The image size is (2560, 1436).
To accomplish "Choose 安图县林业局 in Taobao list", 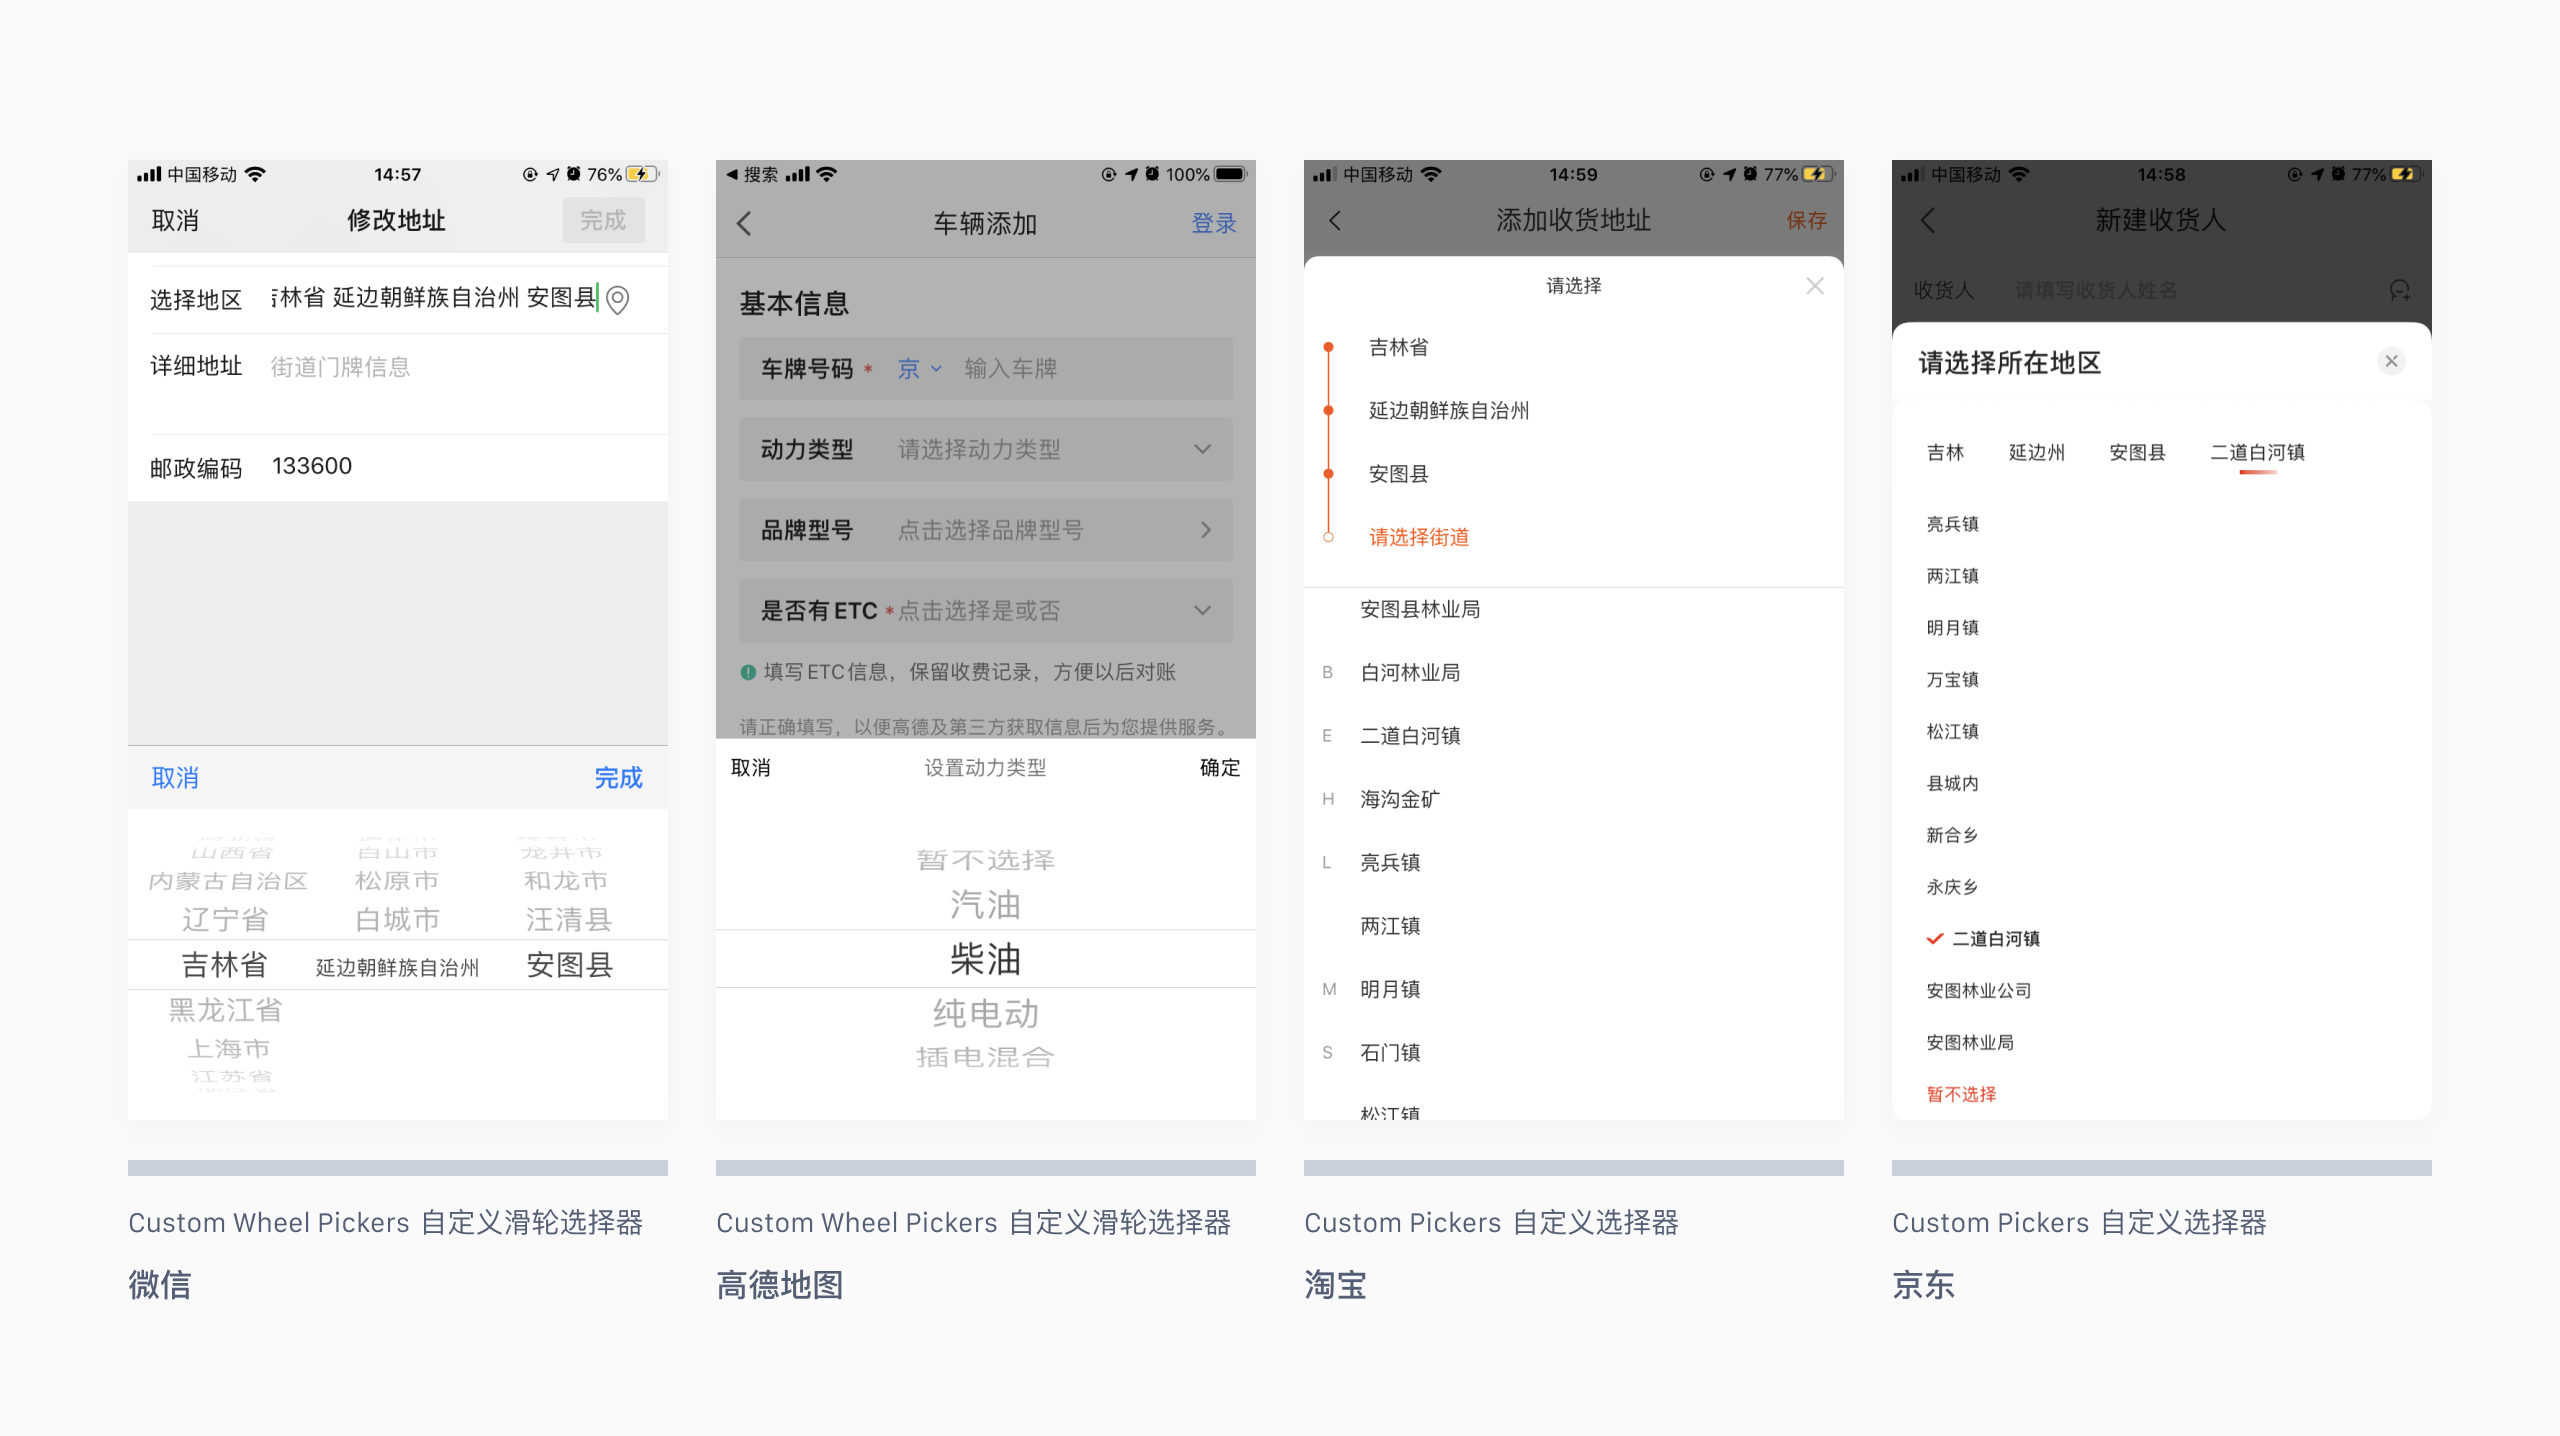I will [x=1420, y=610].
